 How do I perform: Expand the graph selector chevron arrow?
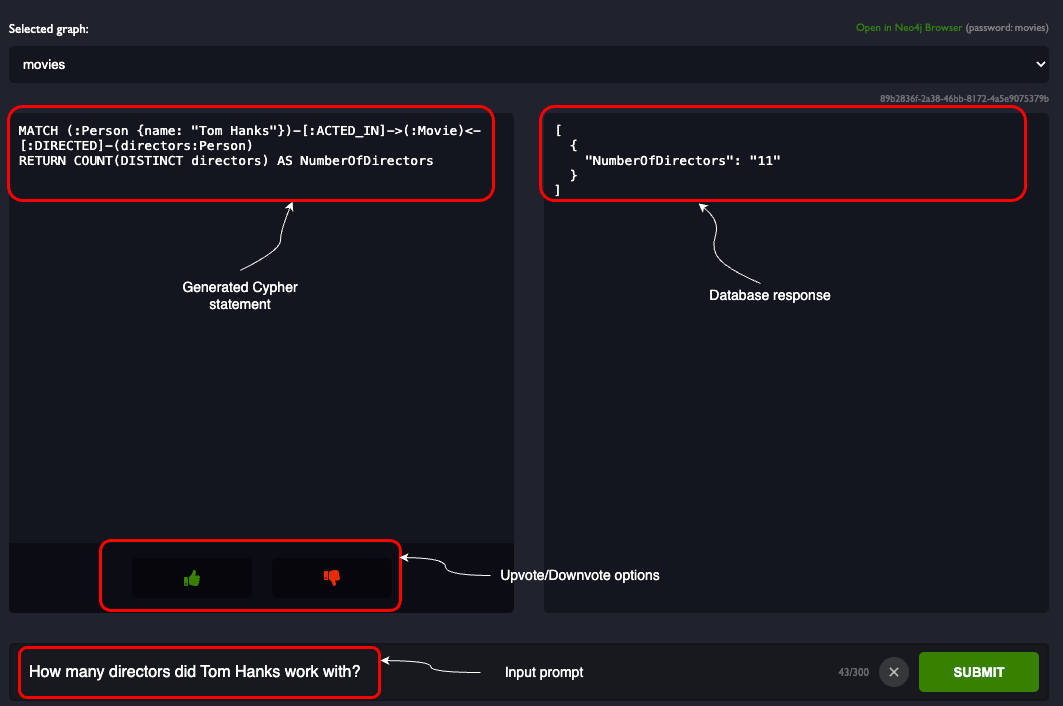coord(1040,64)
